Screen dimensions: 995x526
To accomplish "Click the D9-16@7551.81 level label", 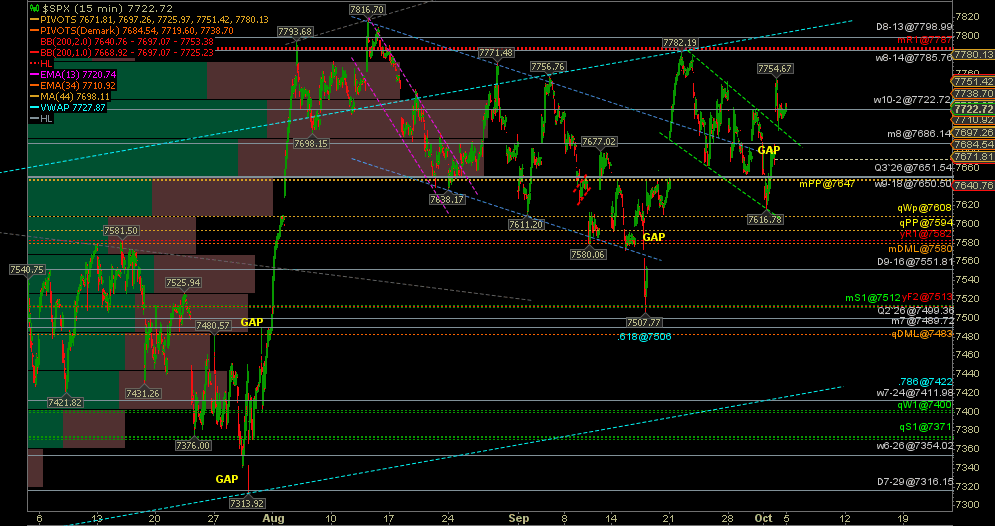I will click(x=914, y=261).
